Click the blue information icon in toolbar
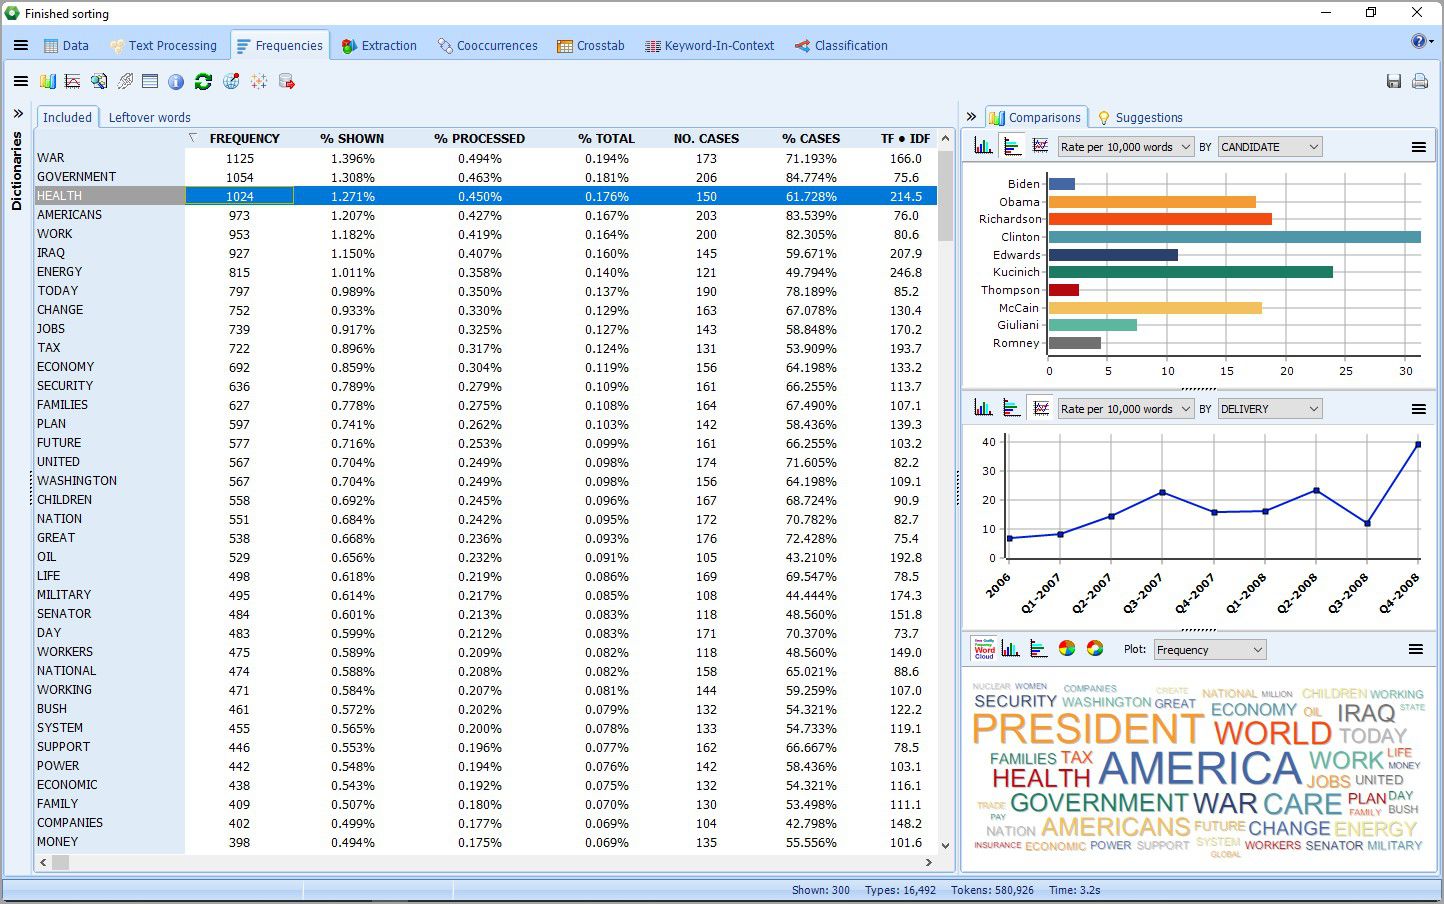 (176, 82)
